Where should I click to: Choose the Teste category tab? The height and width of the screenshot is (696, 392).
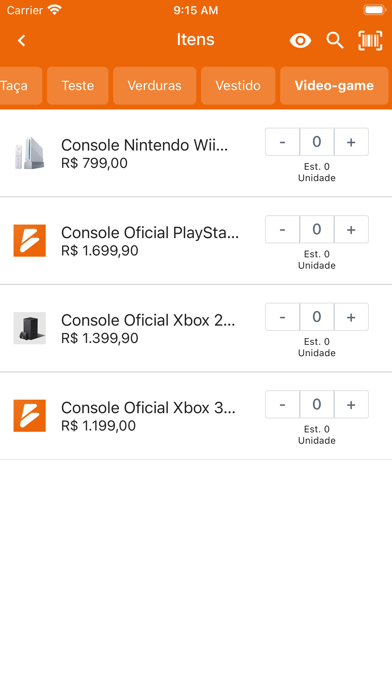(x=78, y=86)
